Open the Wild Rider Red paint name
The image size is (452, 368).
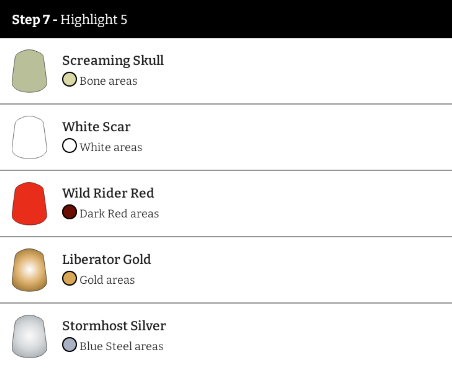pos(108,193)
